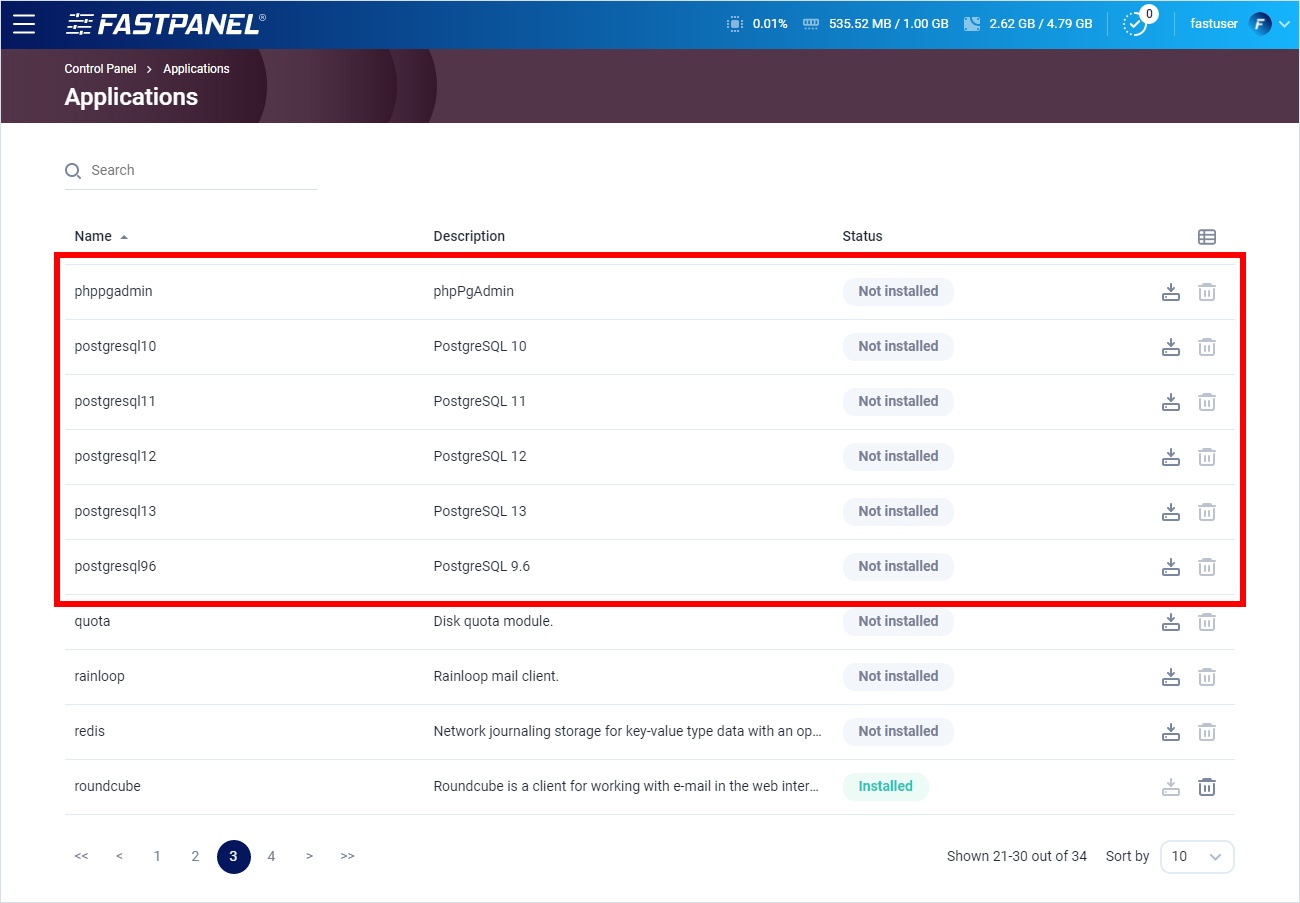Open the hamburger main menu
The height and width of the screenshot is (903, 1300).
[24, 24]
